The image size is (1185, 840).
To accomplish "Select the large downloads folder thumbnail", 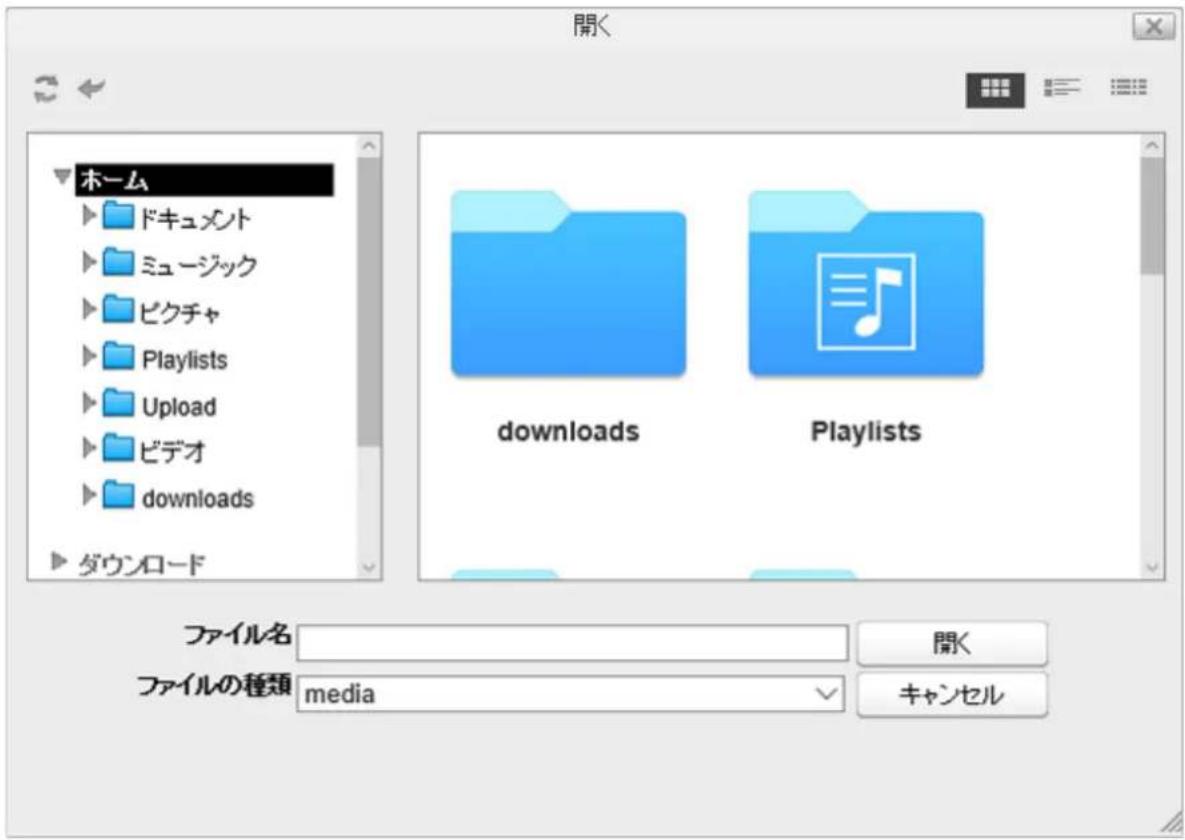I will [x=568, y=284].
